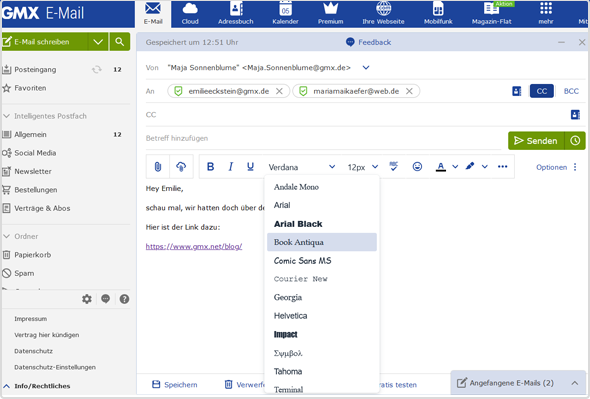Select Comic Sans MS font
The height and width of the screenshot is (399, 590).
coord(322,260)
